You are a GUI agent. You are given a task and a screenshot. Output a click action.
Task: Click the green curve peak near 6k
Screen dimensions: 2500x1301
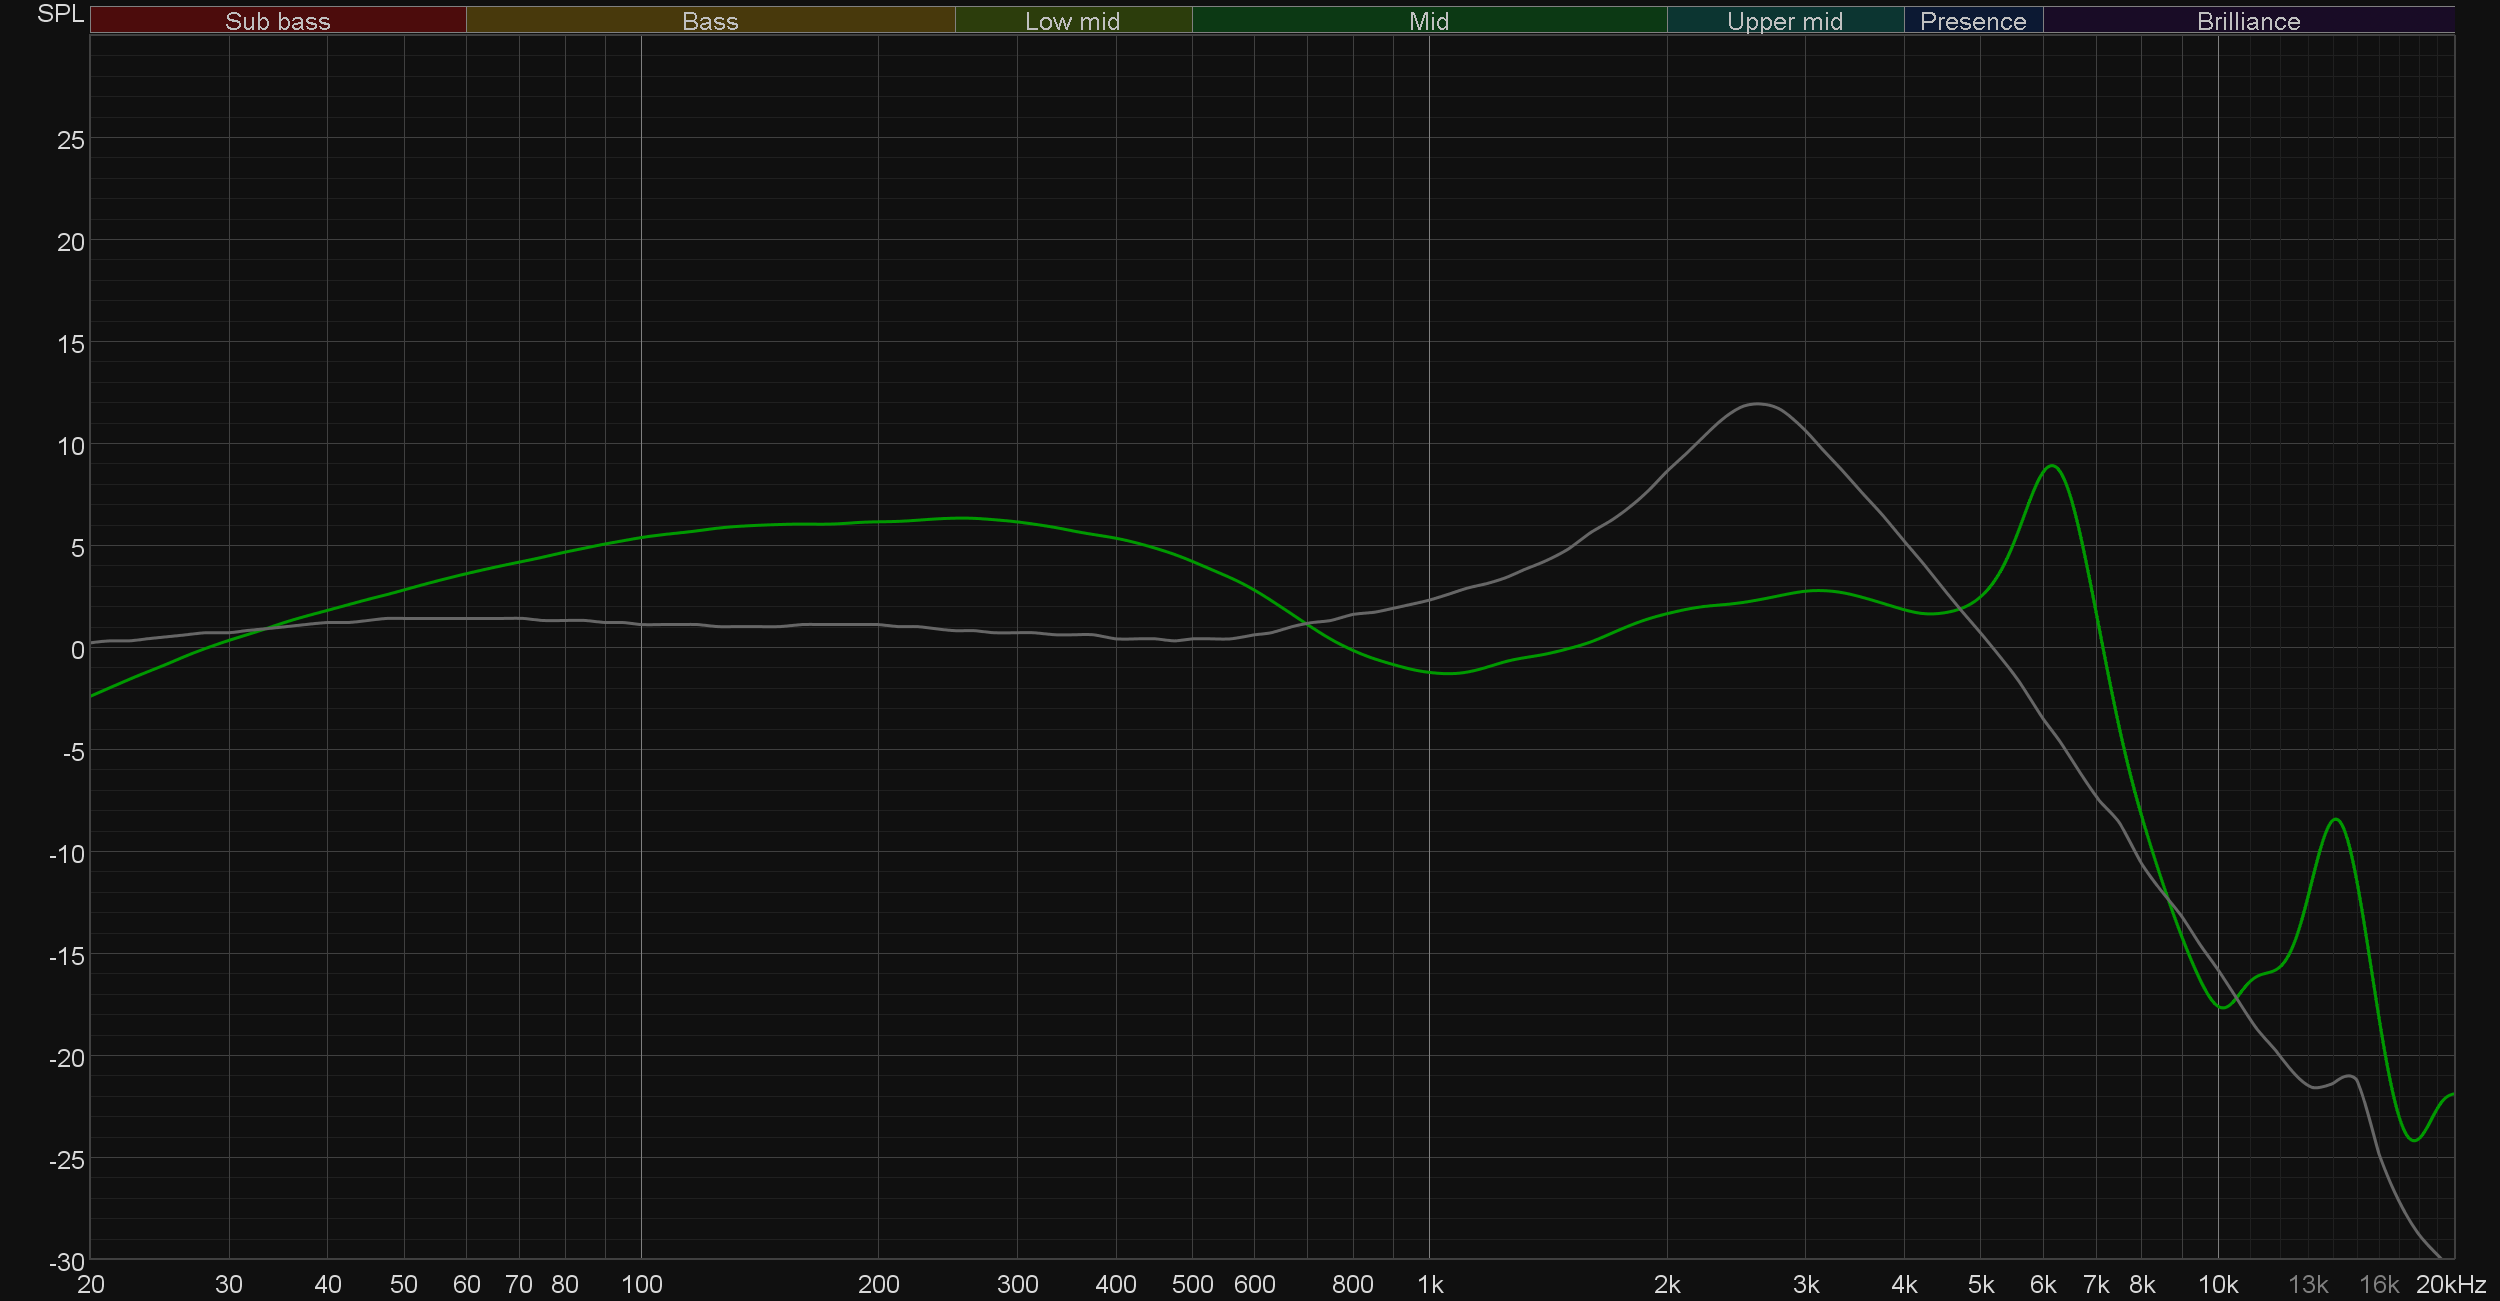(2051, 466)
